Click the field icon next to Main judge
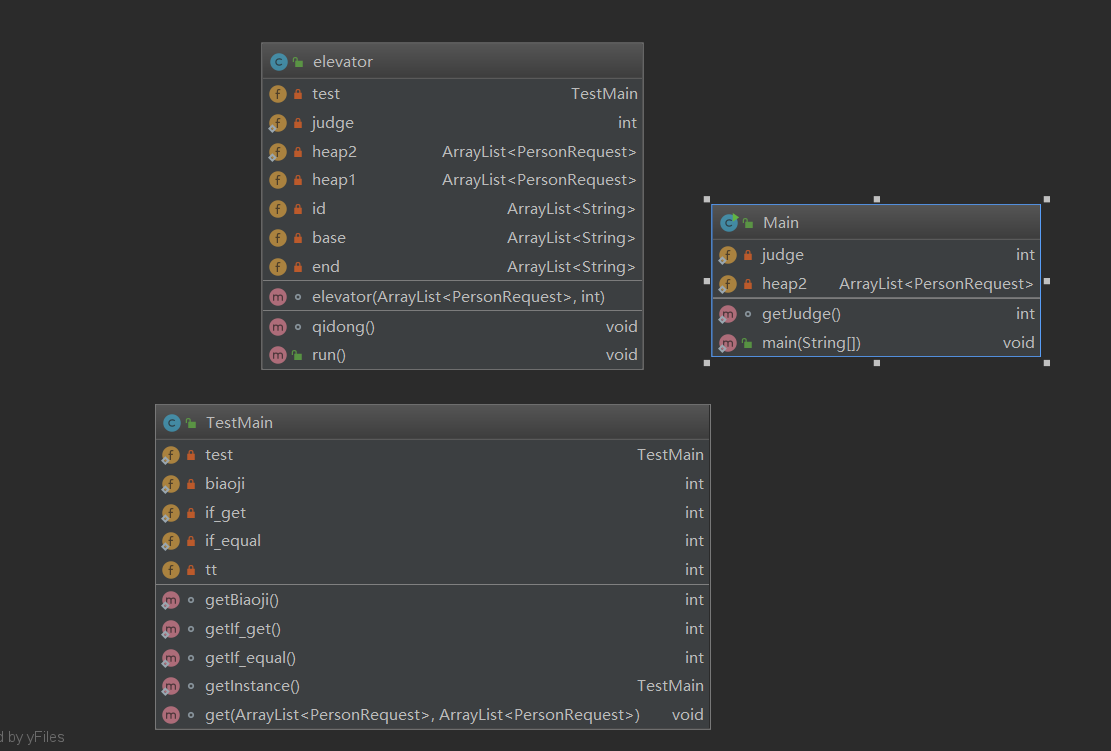 727,255
